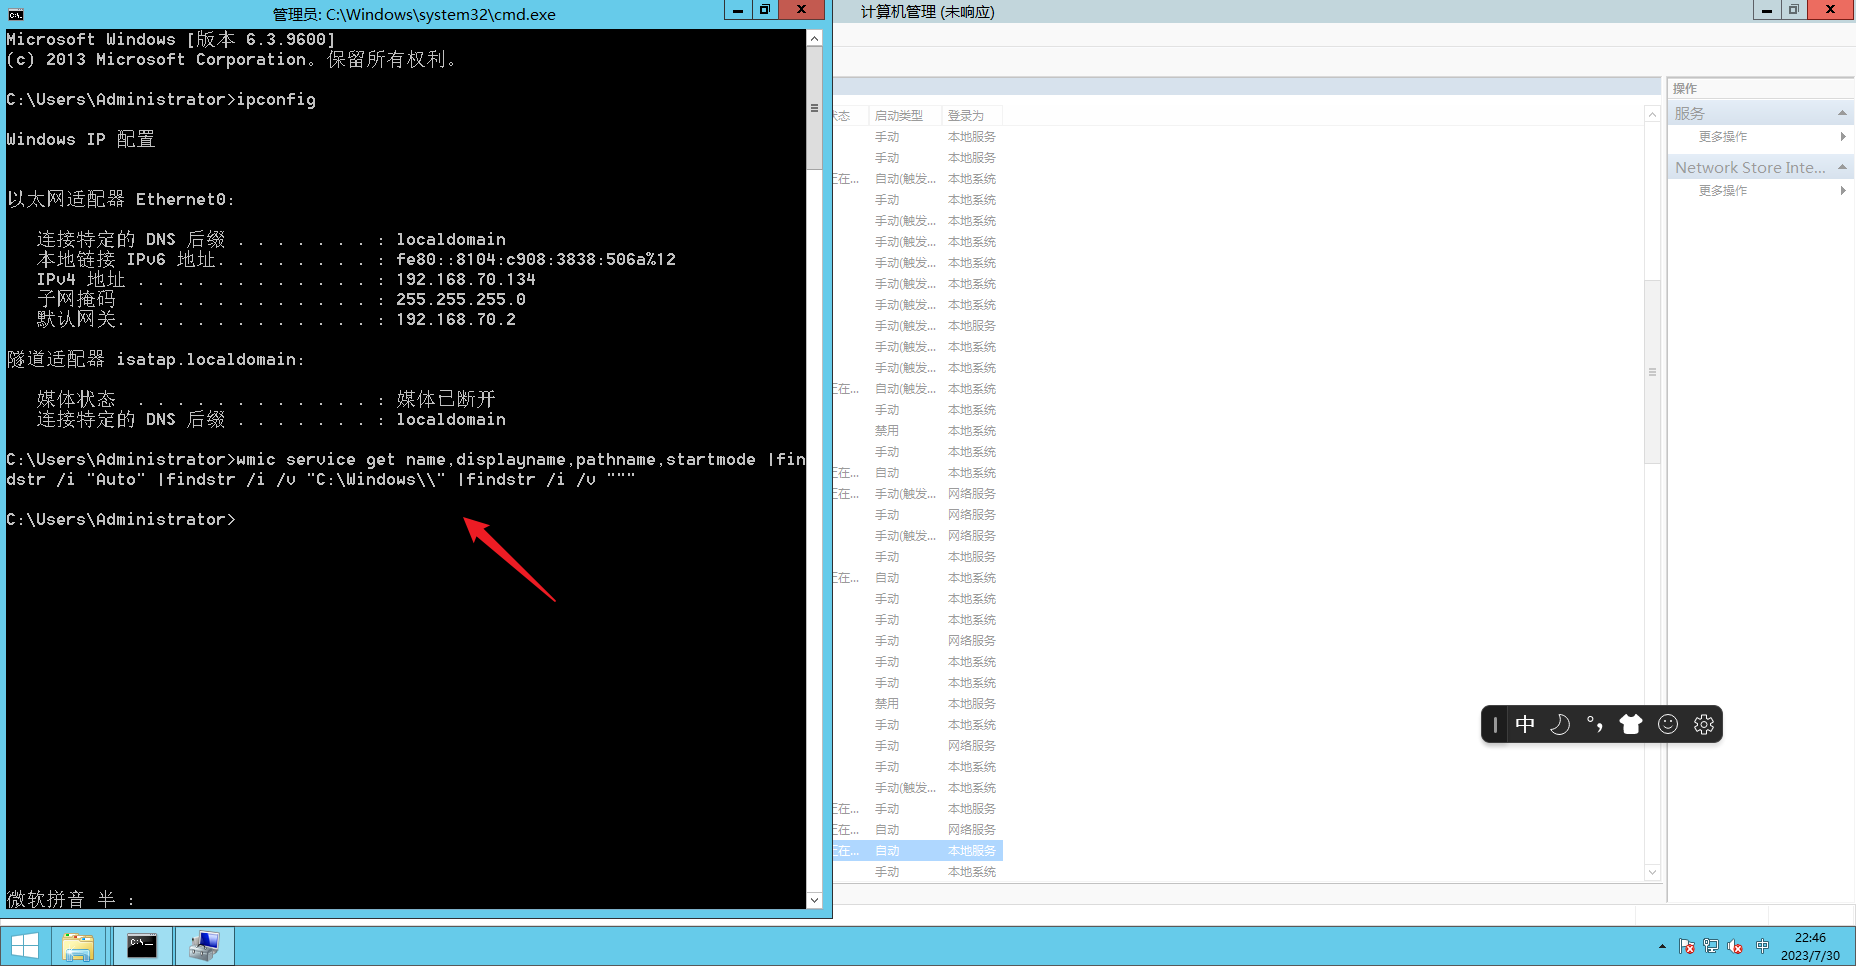1856x966 pixels.
Task: Close the 计算机管理 window
Action: (1830, 10)
